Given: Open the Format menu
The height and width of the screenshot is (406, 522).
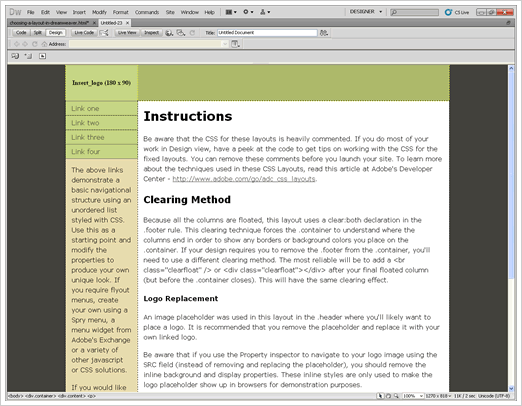Looking at the screenshot, I should tap(120, 12).
